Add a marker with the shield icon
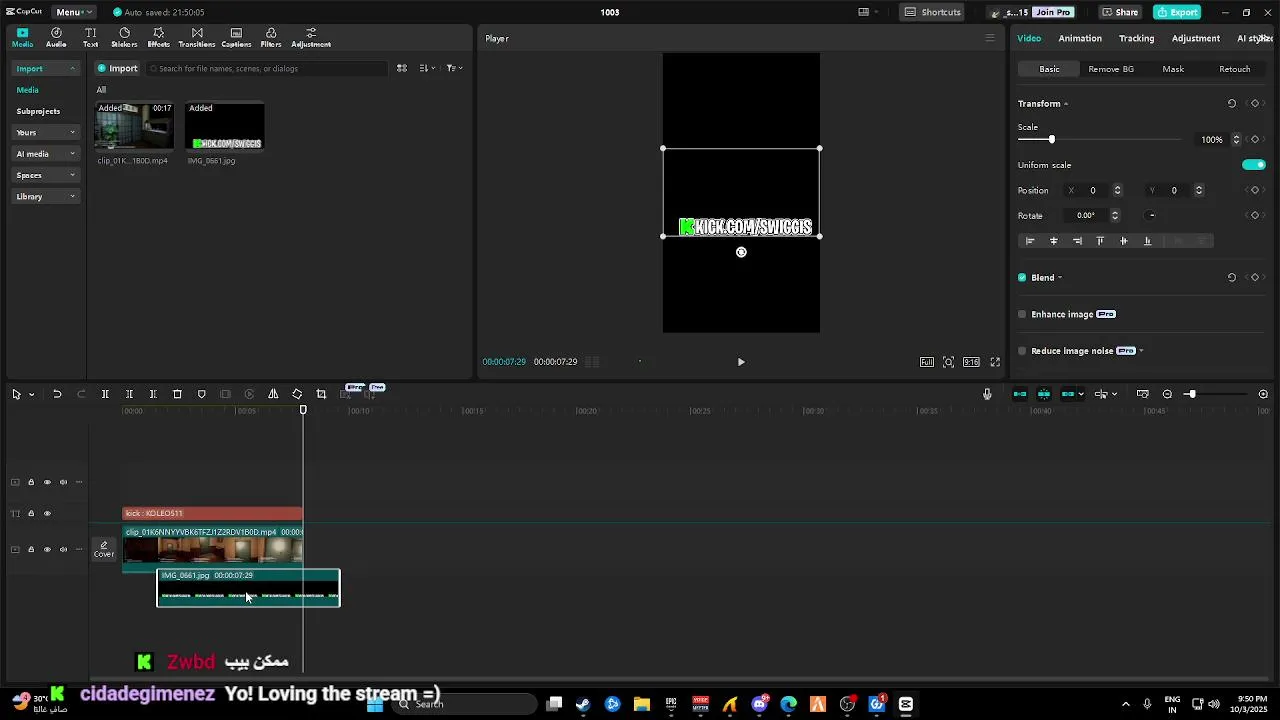 click(x=201, y=394)
